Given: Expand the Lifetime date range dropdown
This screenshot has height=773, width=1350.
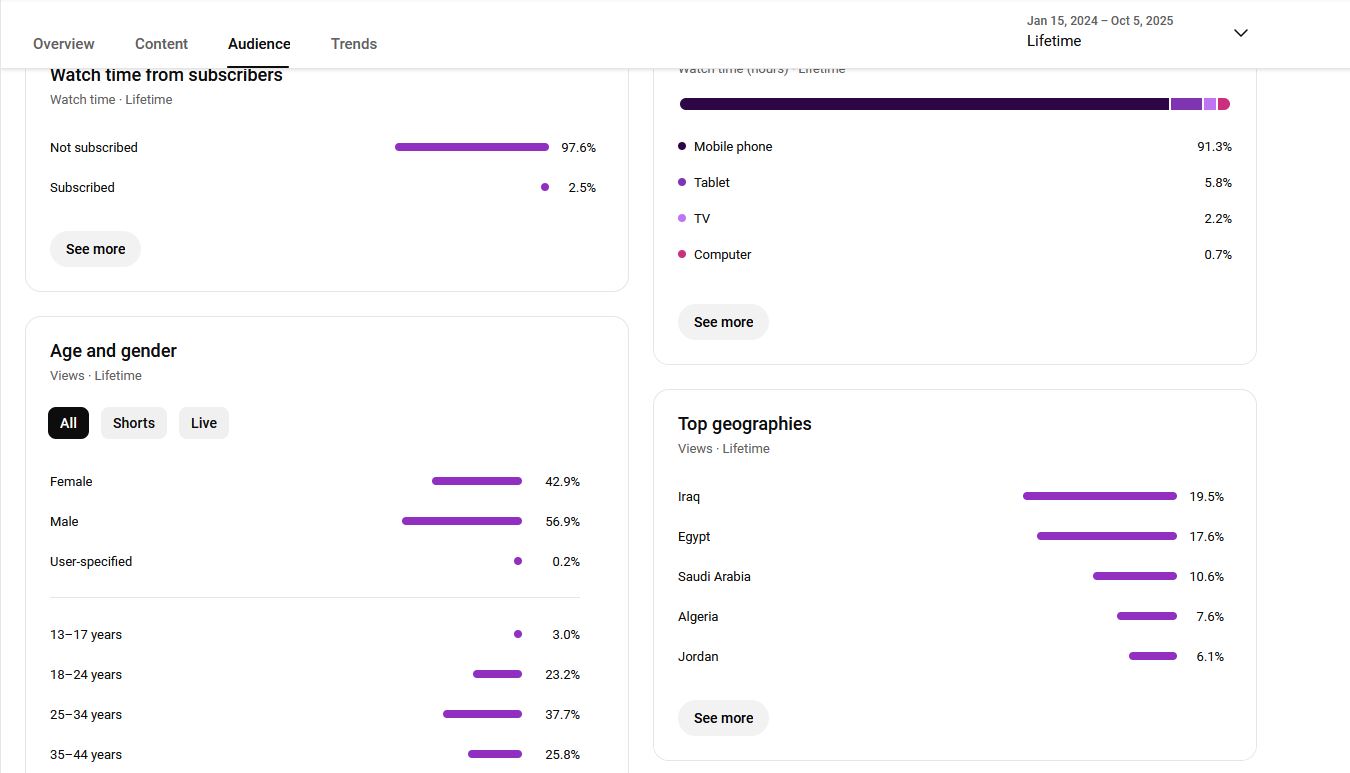Looking at the screenshot, I should pos(1240,33).
